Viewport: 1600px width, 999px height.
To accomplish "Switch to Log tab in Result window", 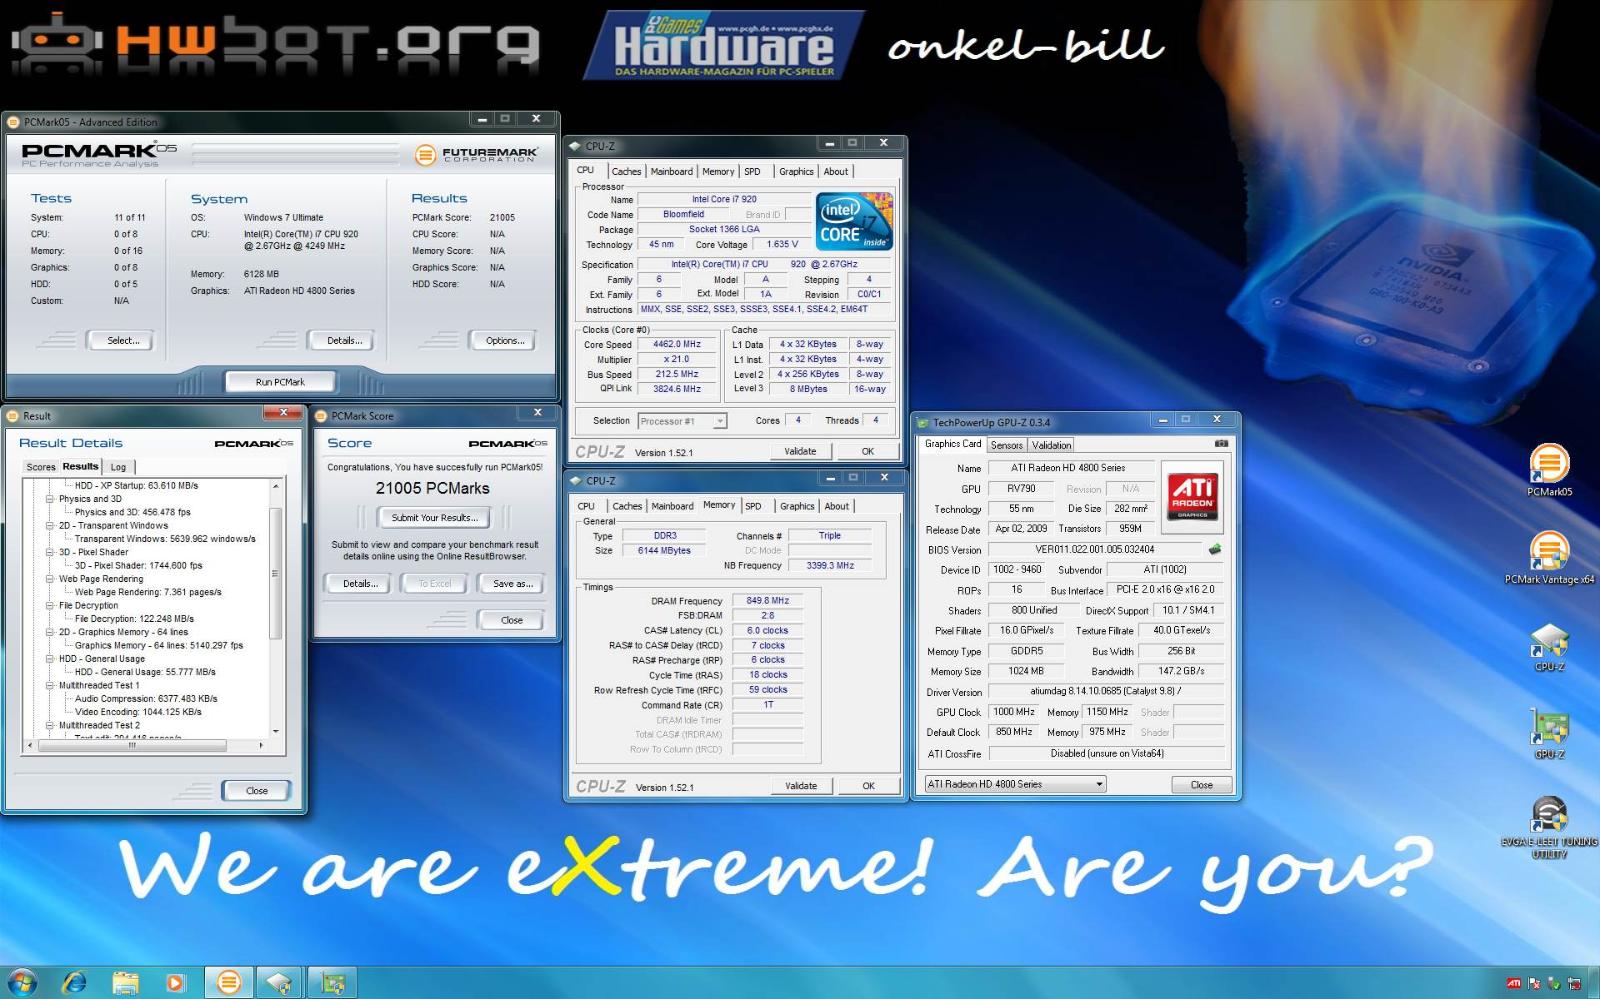I will click(118, 467).
